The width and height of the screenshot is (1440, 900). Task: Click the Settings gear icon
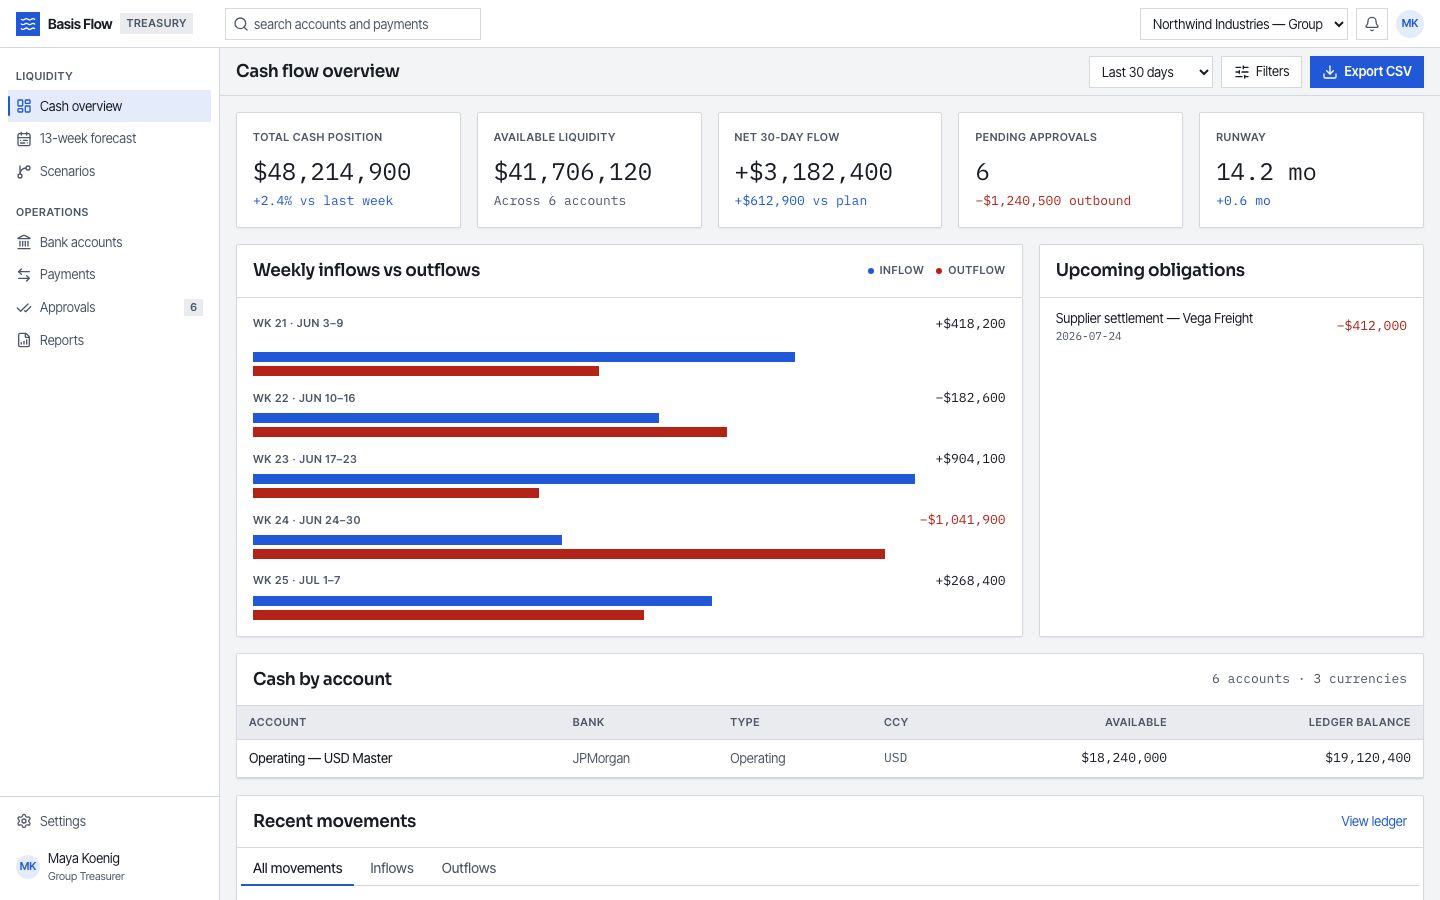coord(24,821)
